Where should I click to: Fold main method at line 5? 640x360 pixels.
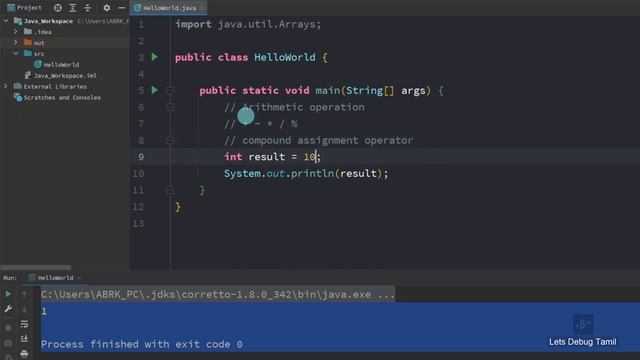tap(170, 90)
